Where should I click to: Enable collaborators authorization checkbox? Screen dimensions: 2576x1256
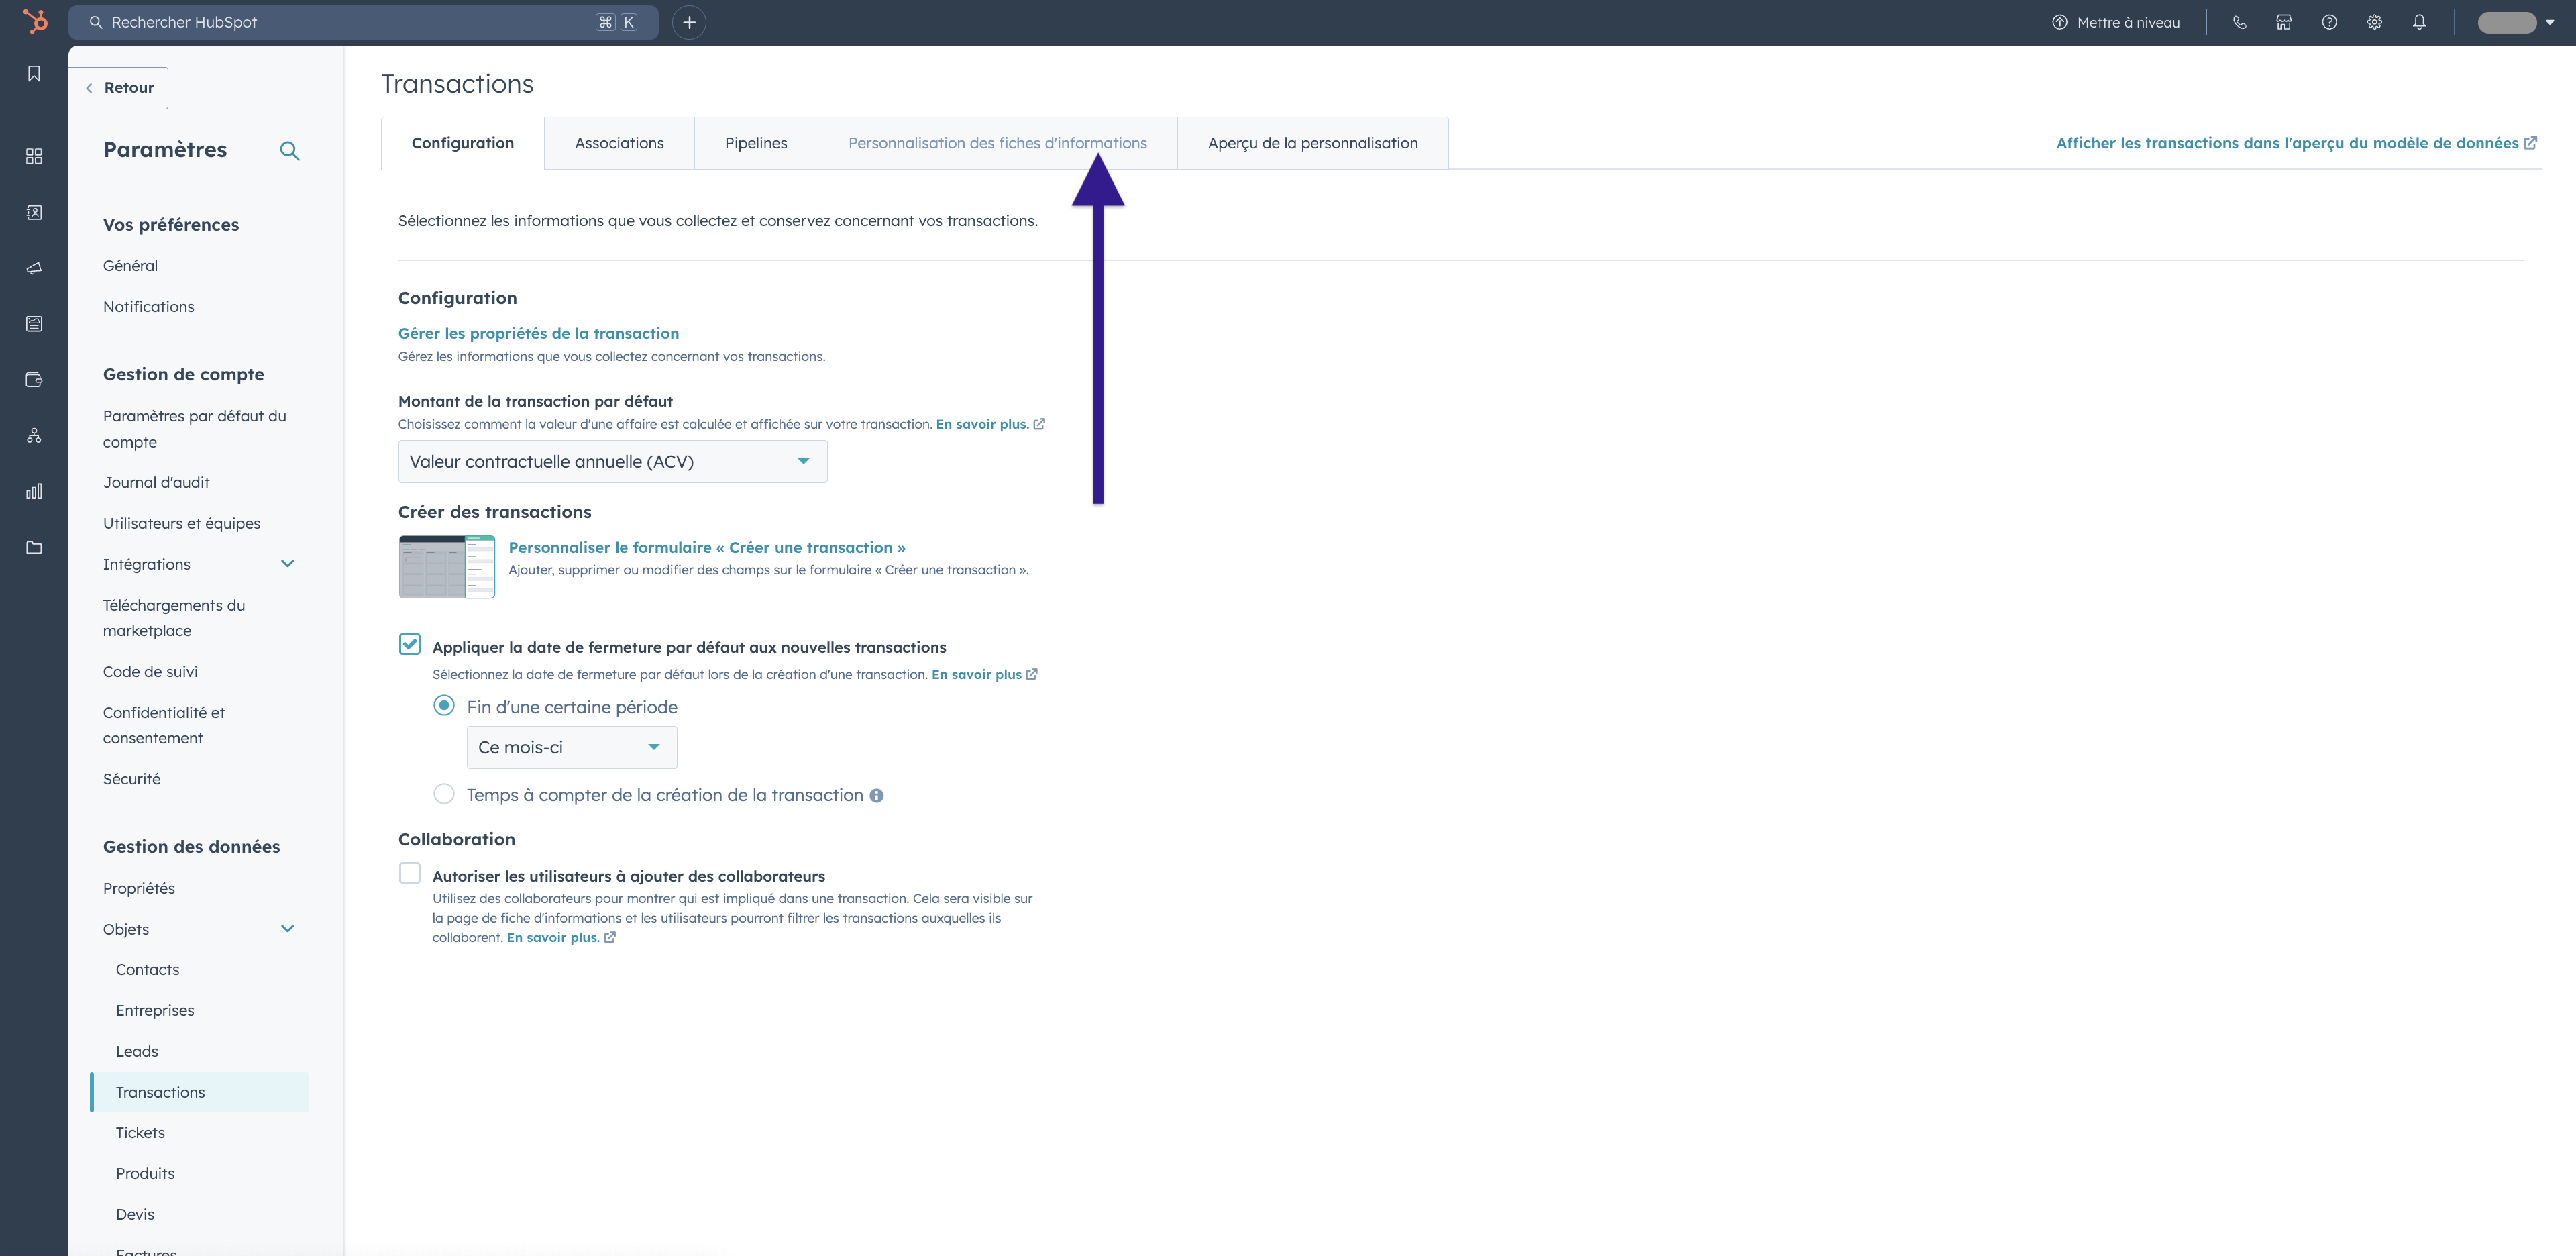[410, 873]
